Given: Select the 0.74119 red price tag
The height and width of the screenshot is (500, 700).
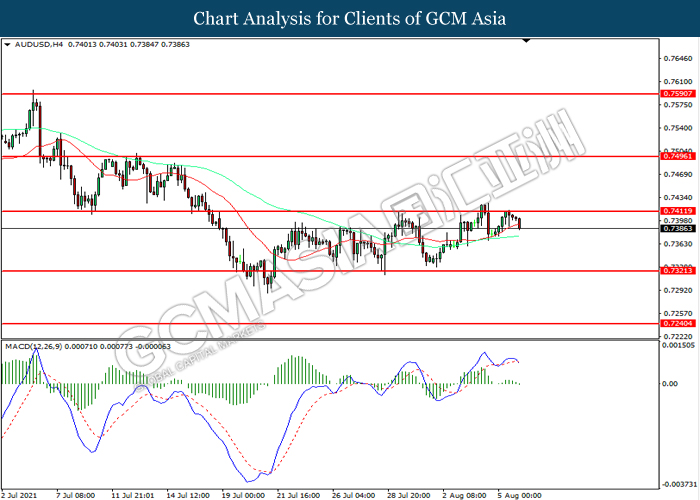Looking at the screenshot, I should [677, 211].
